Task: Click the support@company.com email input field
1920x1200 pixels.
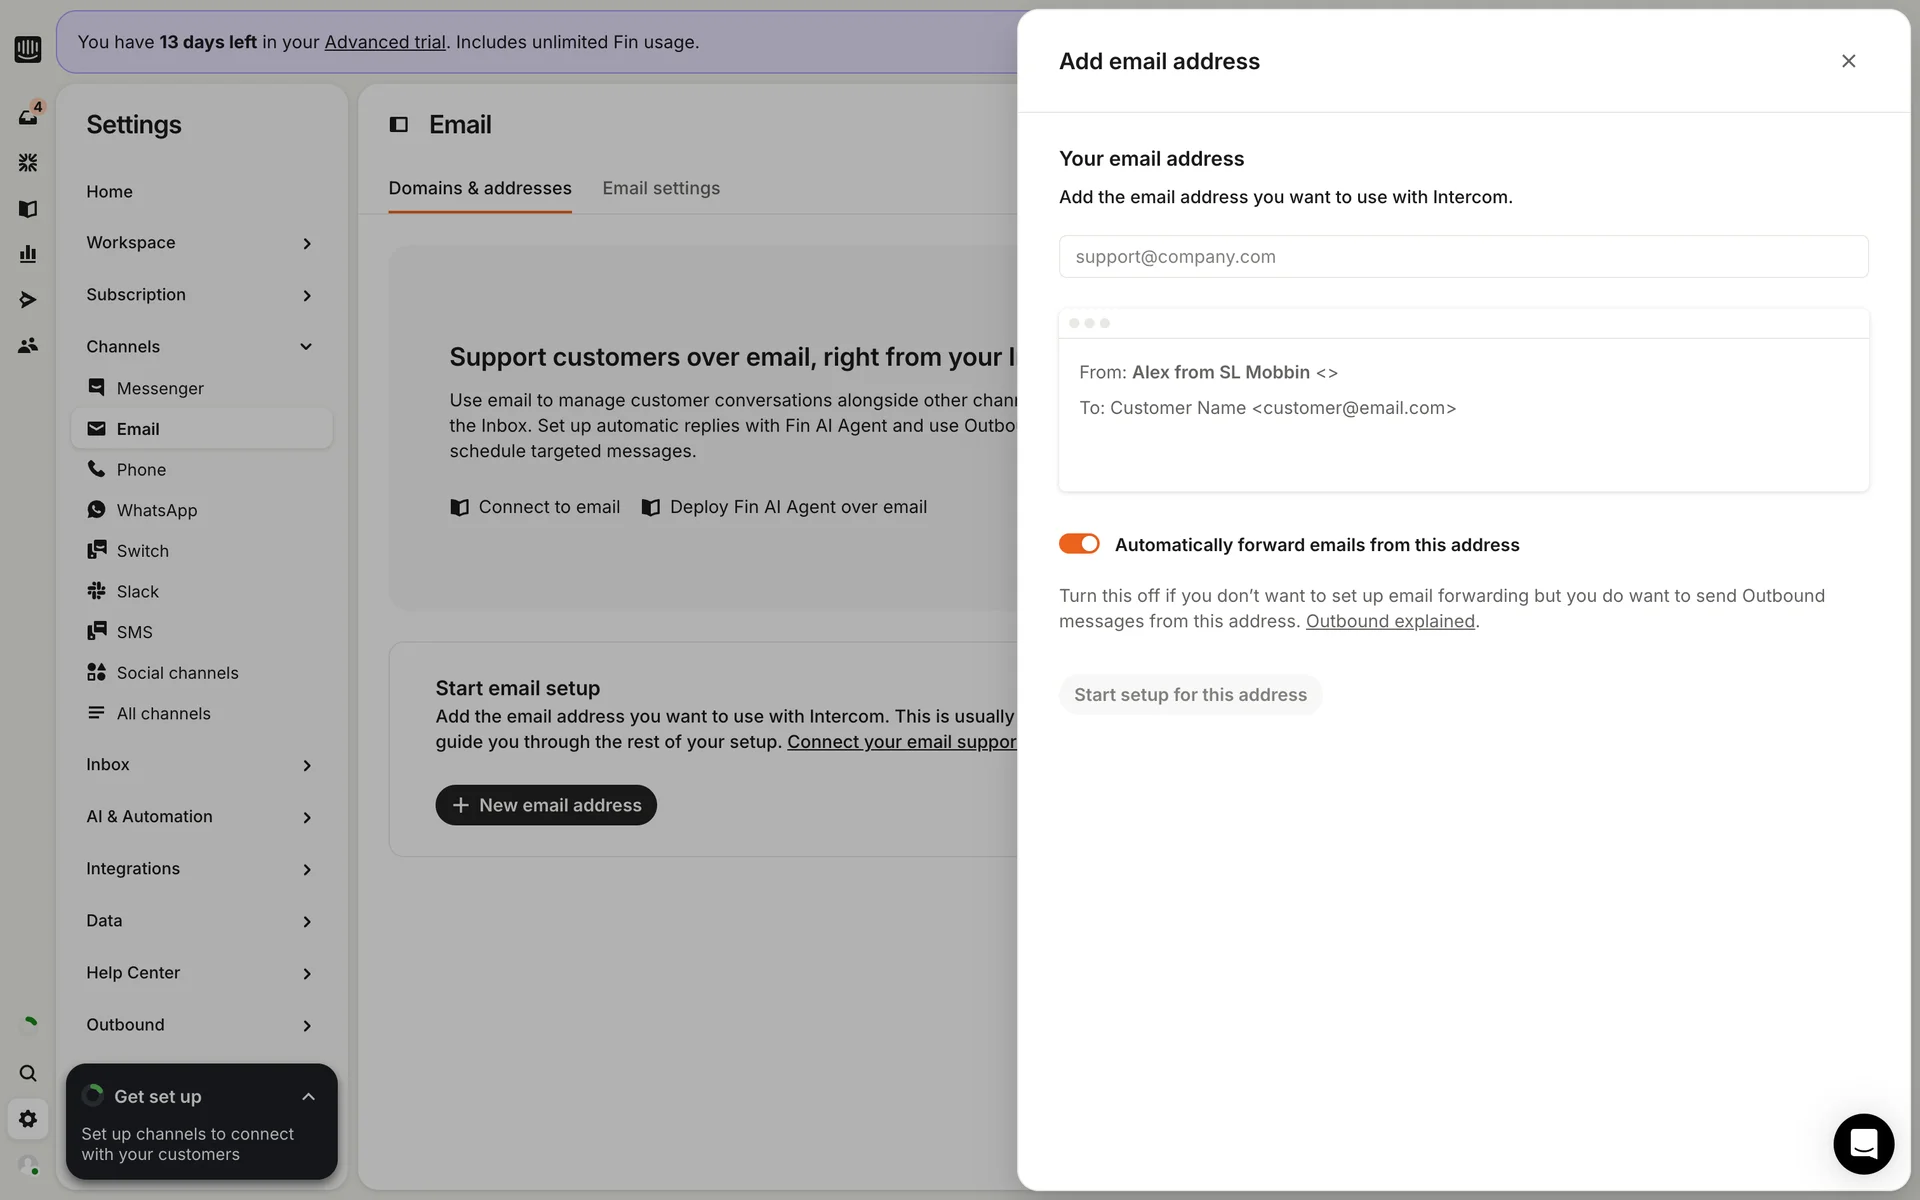Action: pyautogui.click(x=1463, y=257)
